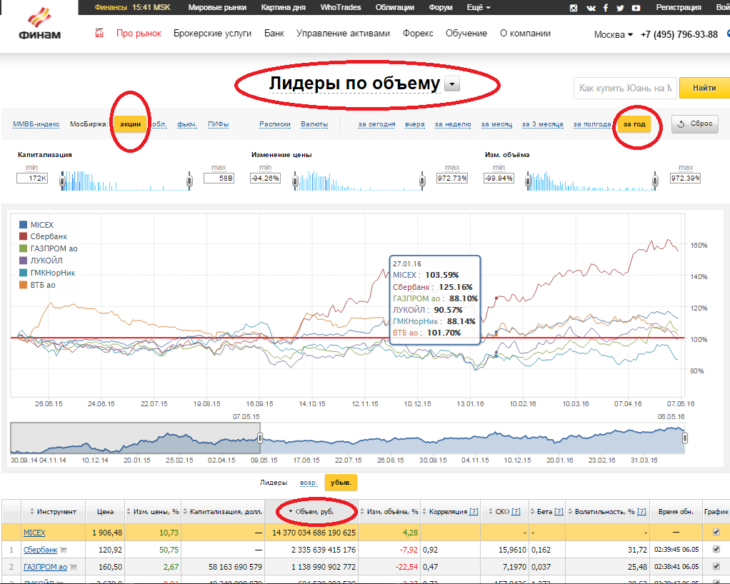The image size is (730, 584).
Task: Toggle MICEX chart checkbox in График column
Action: [x=716, y=532]
